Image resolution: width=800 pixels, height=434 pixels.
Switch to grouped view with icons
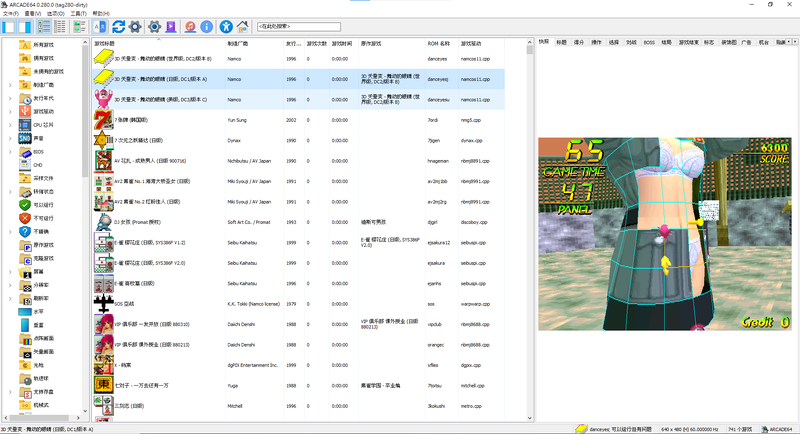pyautogui.click(x=79, y=27)
